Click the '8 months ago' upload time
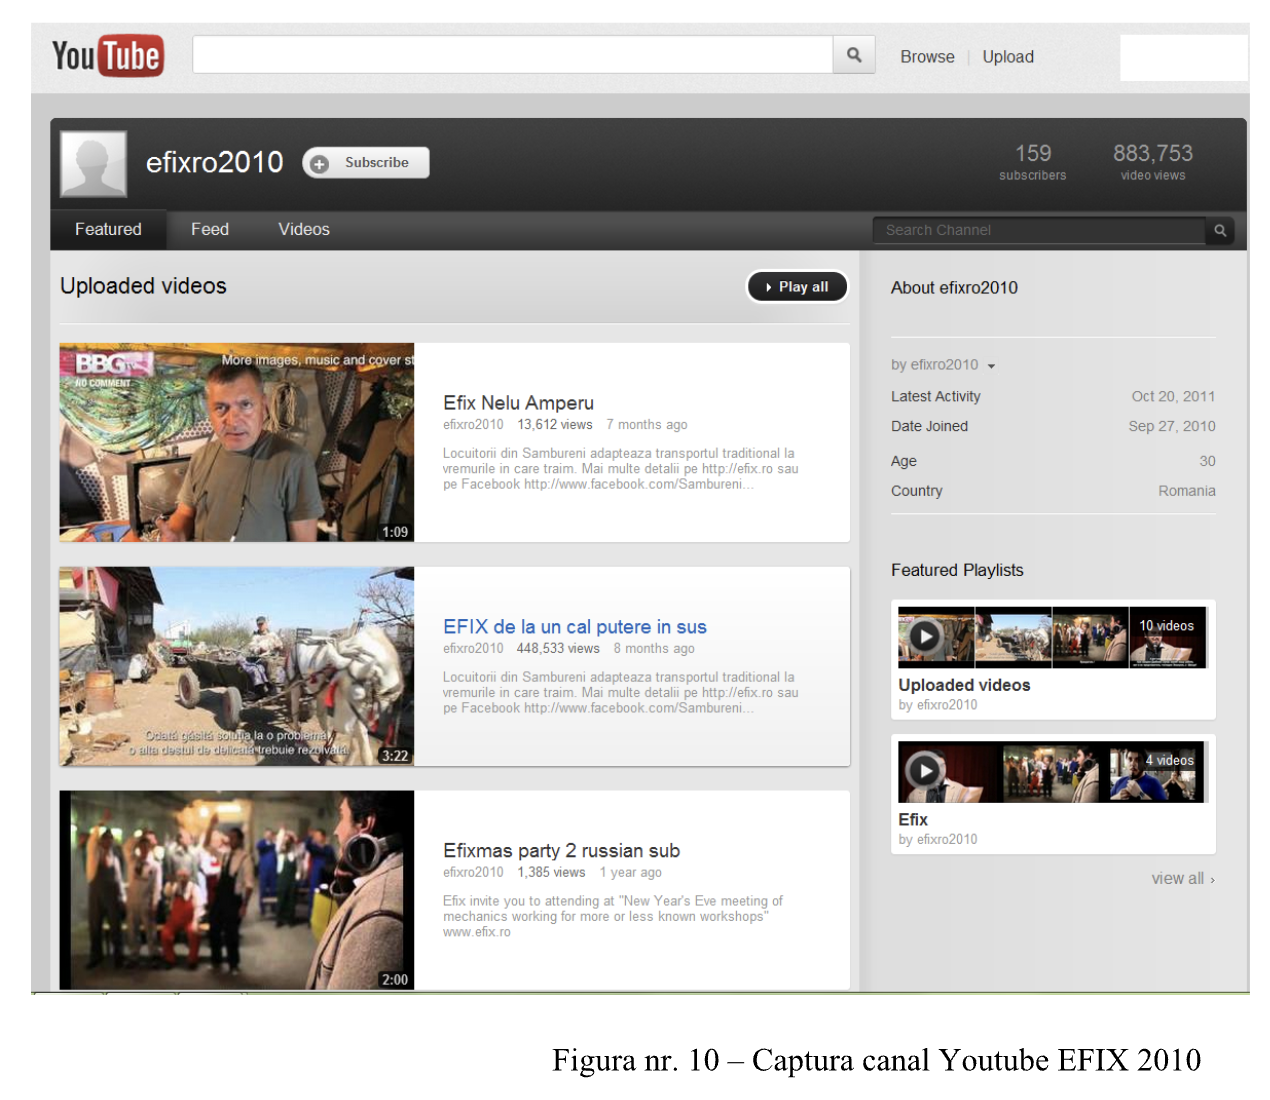 (x=654, y=649)
